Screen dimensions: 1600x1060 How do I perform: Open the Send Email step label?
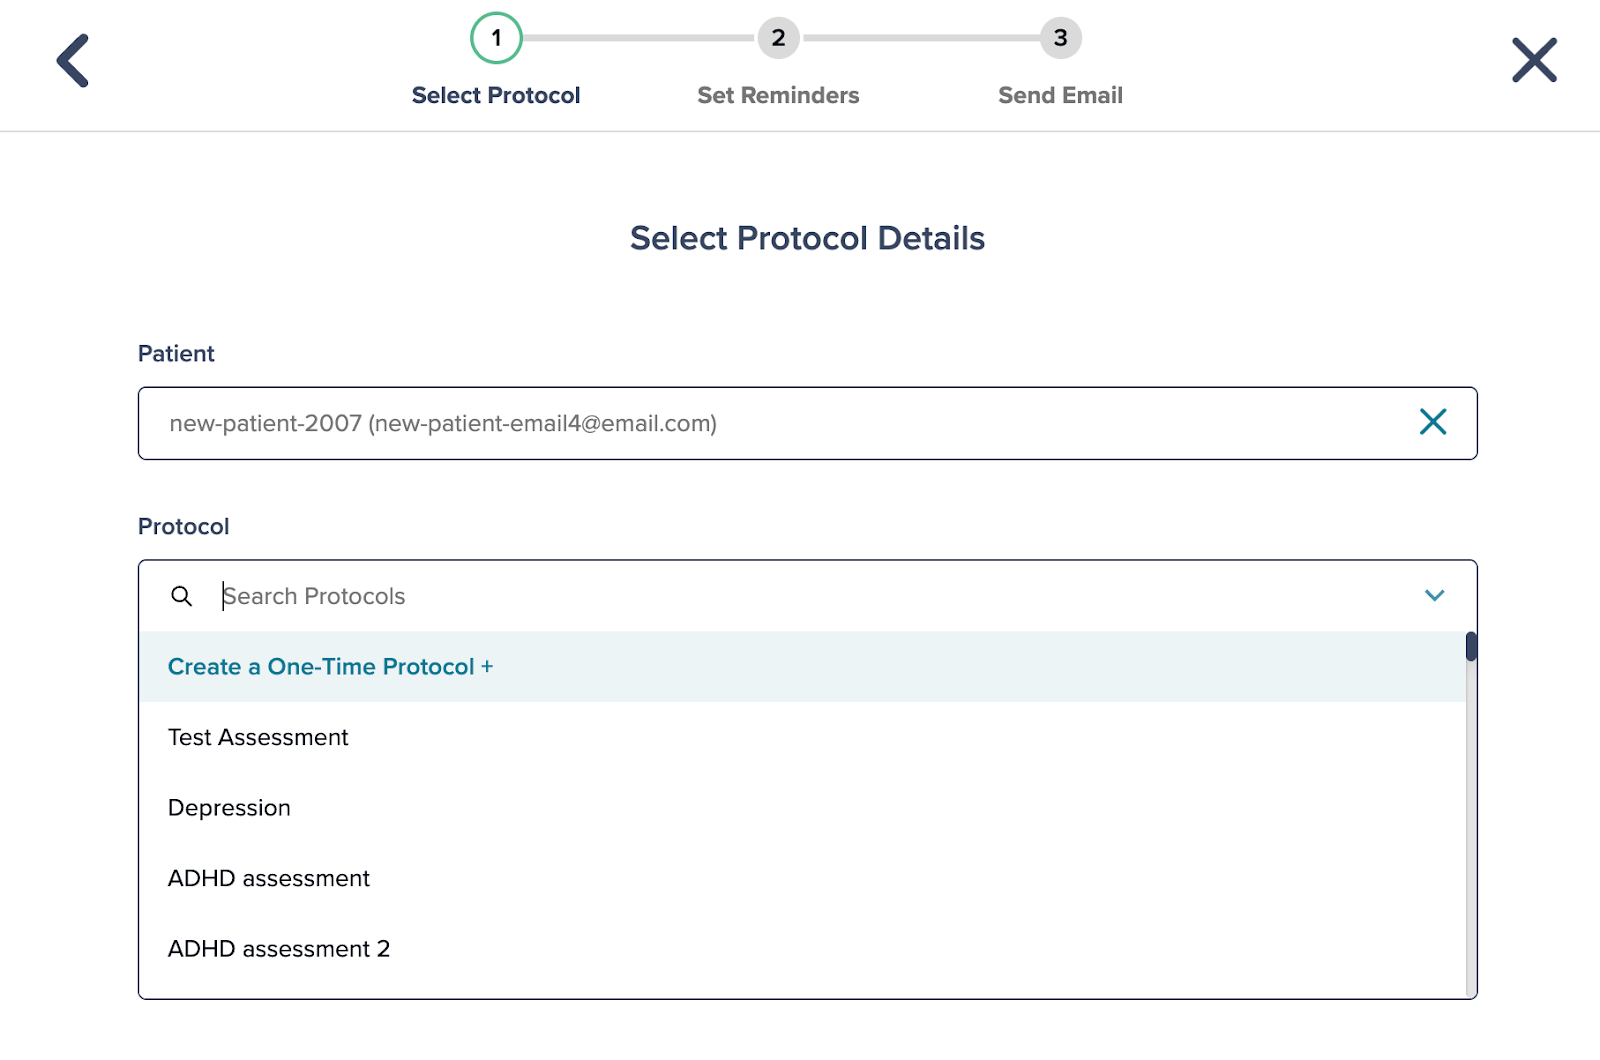(x=1060, y=95)
